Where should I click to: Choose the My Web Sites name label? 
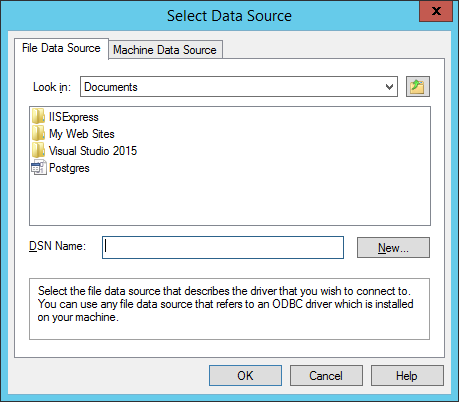pyautogui.click(x=82, y=134)
